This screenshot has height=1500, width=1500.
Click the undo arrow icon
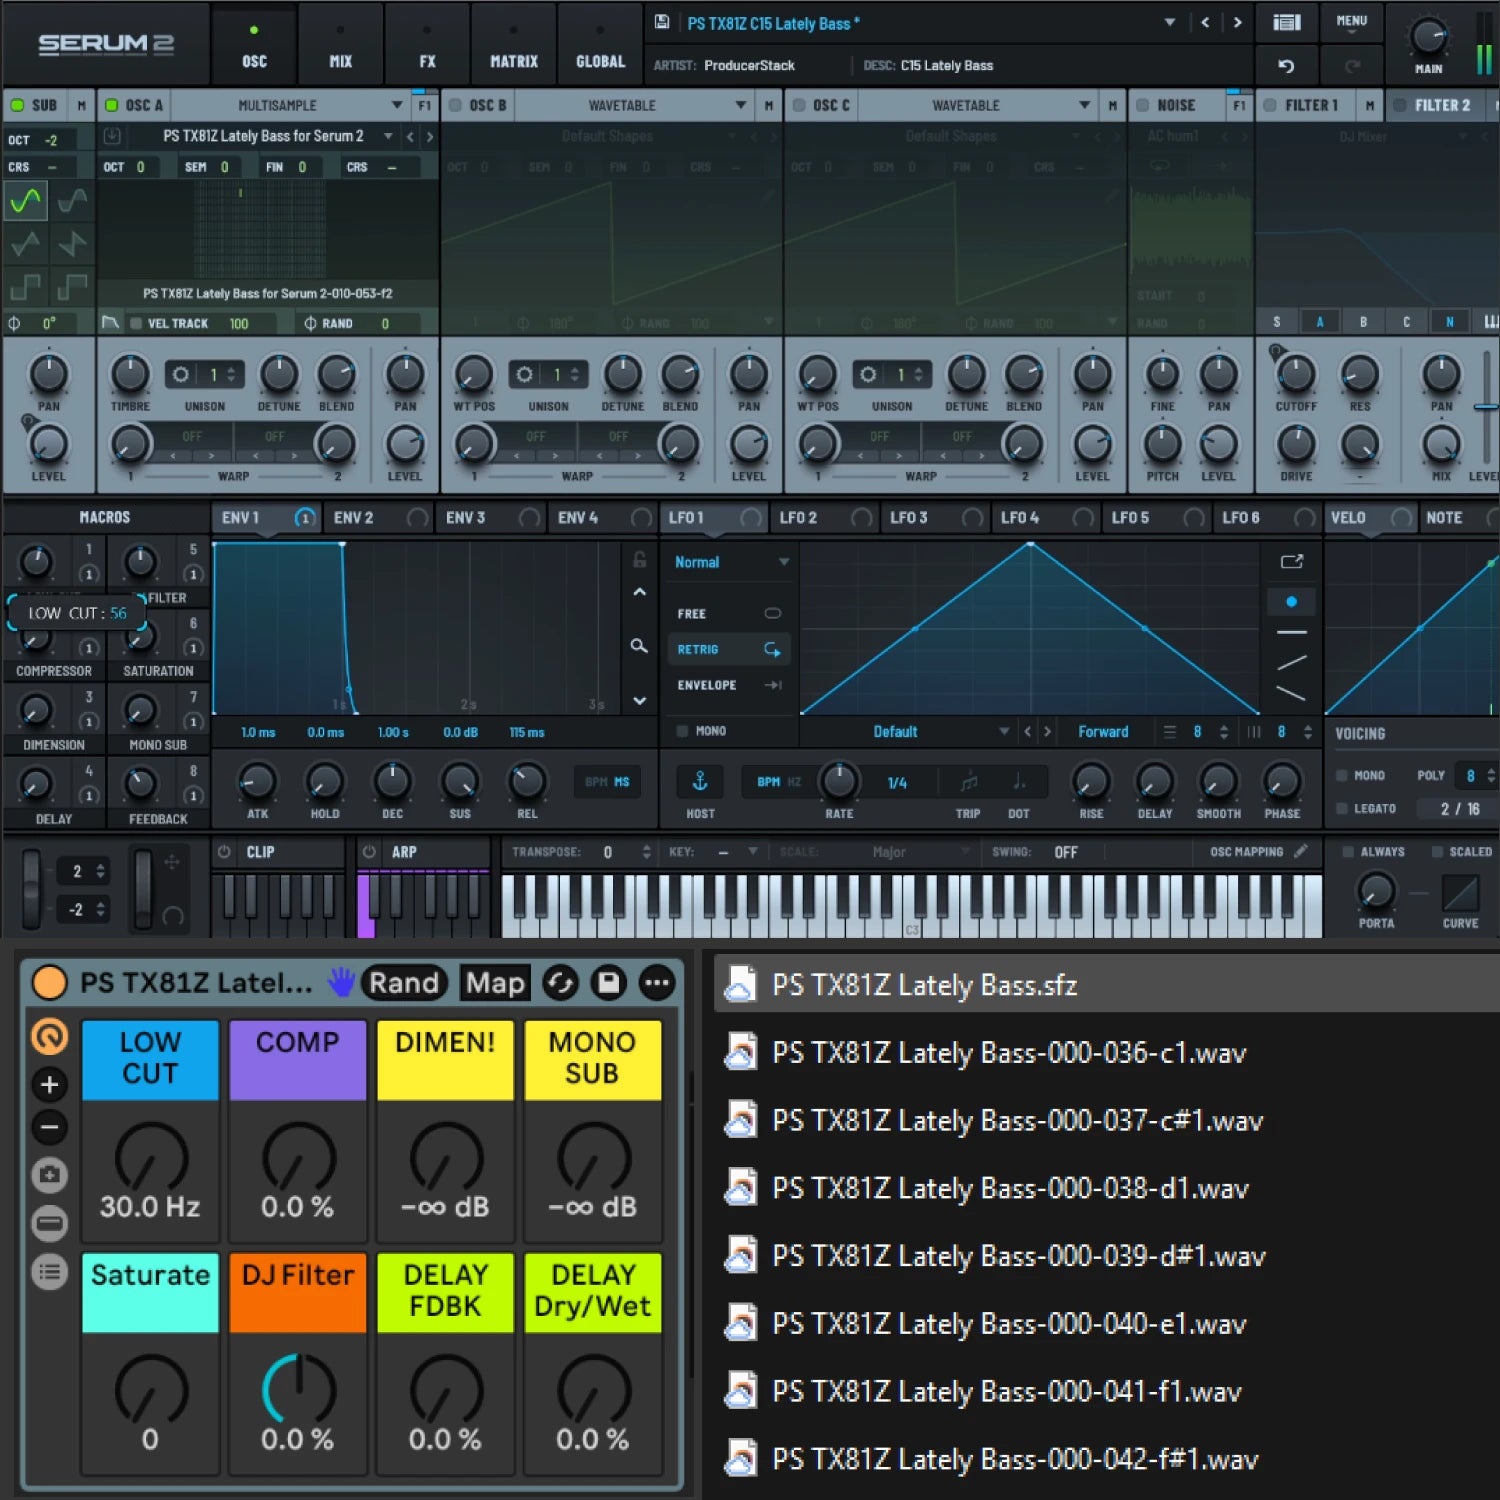(x=1286, y=66)
